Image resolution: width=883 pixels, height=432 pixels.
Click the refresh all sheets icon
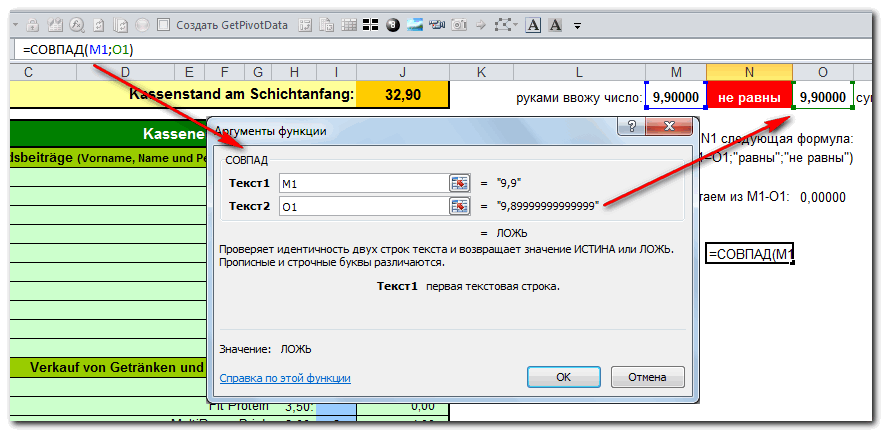tap(121, 25)
